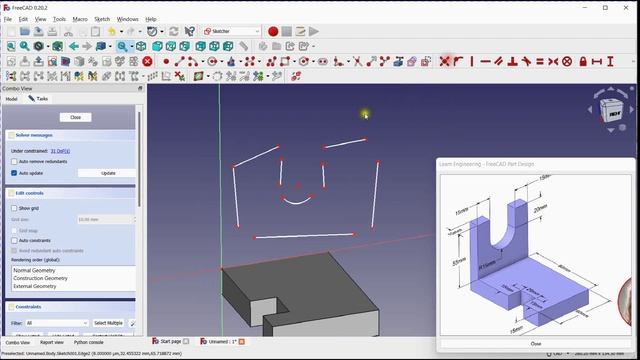640x360 pixels.
Task: Click the Tasks panel vertical scrollbar
Action: [139, 159]
